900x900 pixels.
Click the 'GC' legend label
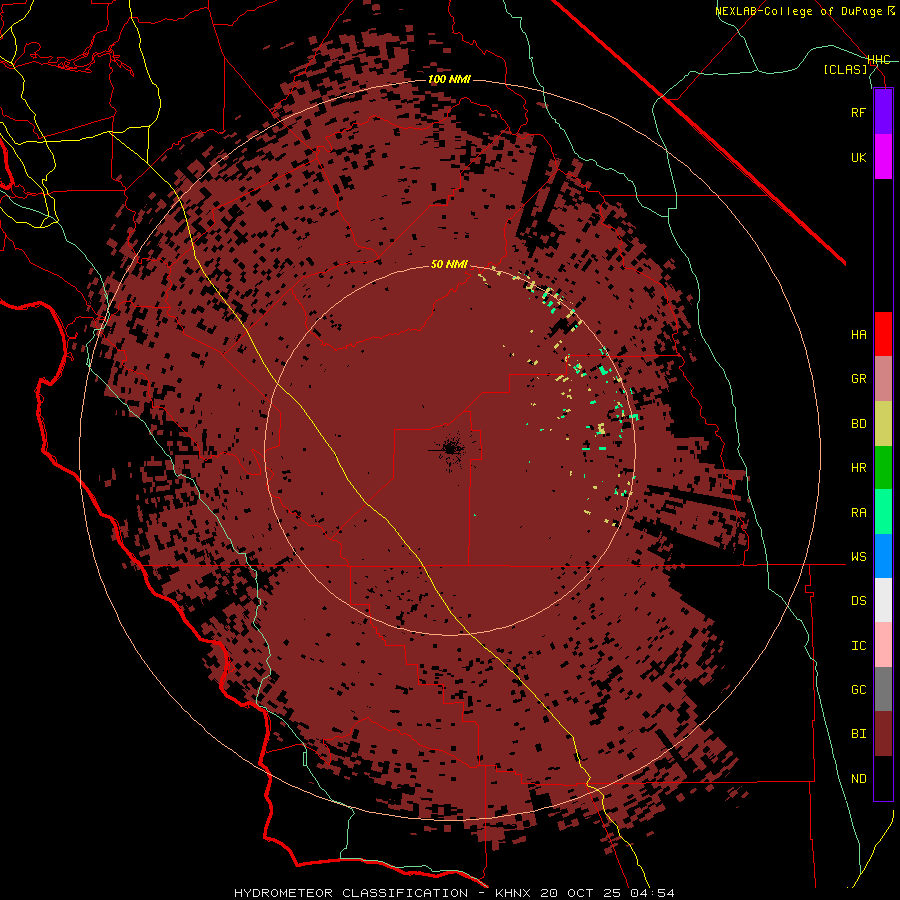pyautogui.click(x=858, y=689)
